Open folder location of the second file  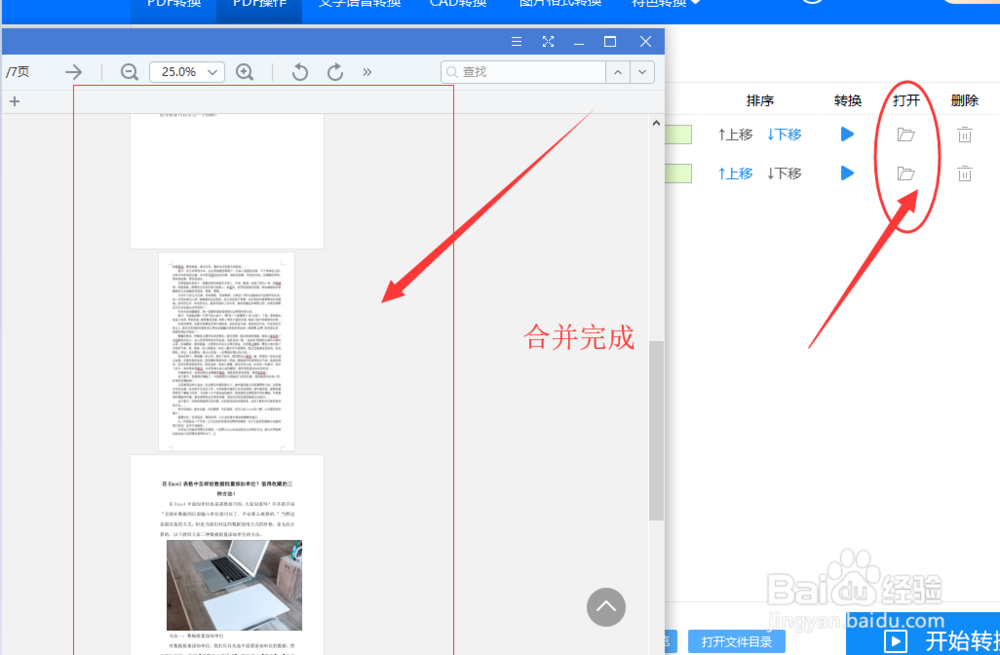(906, 172)
